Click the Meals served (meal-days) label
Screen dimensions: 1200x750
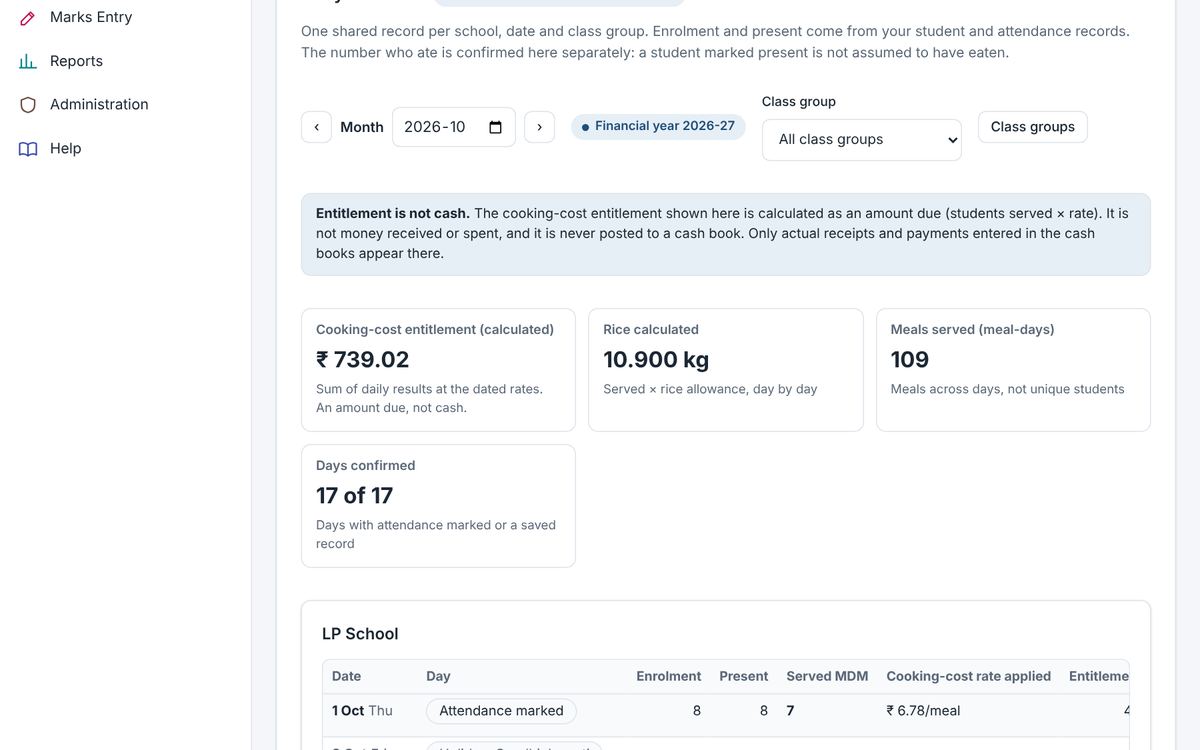973,329
